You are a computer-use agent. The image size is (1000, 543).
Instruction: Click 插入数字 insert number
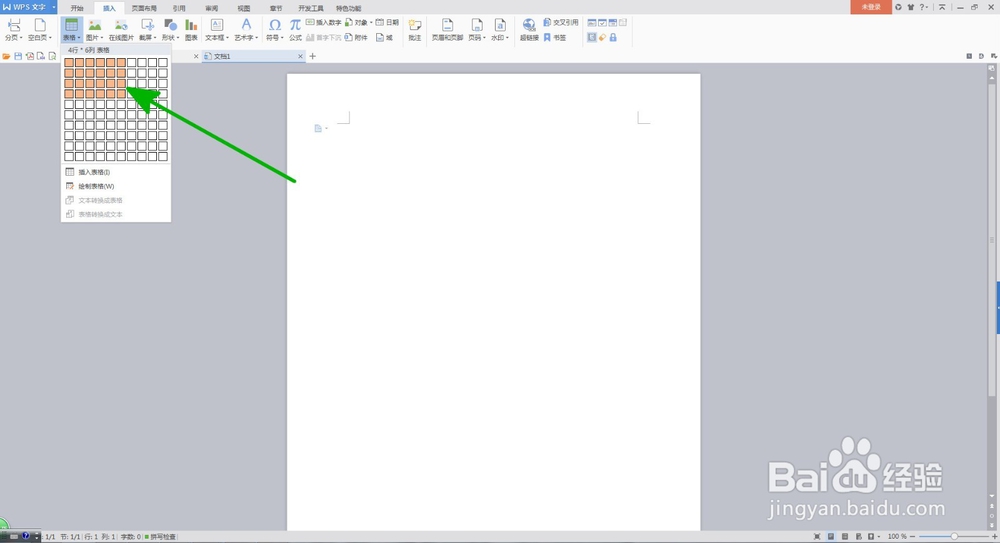click(x=323, y=22)
